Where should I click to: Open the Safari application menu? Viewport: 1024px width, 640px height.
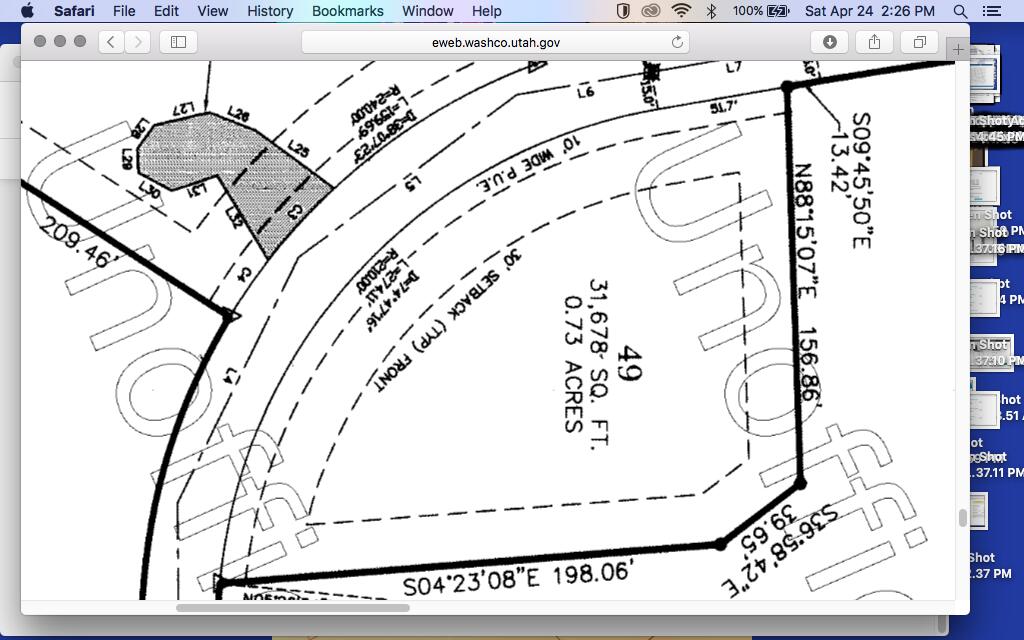pyautogui.click(x=74, y=10)
